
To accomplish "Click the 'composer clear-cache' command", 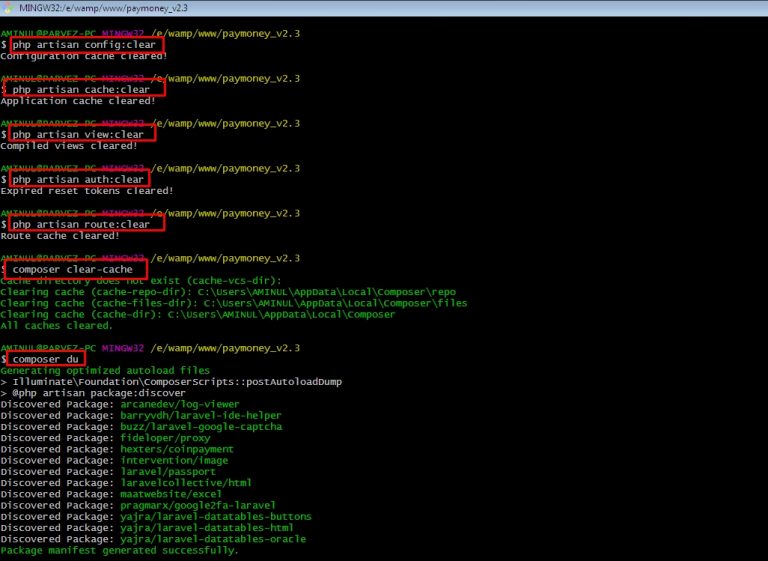I will point(77,269).
